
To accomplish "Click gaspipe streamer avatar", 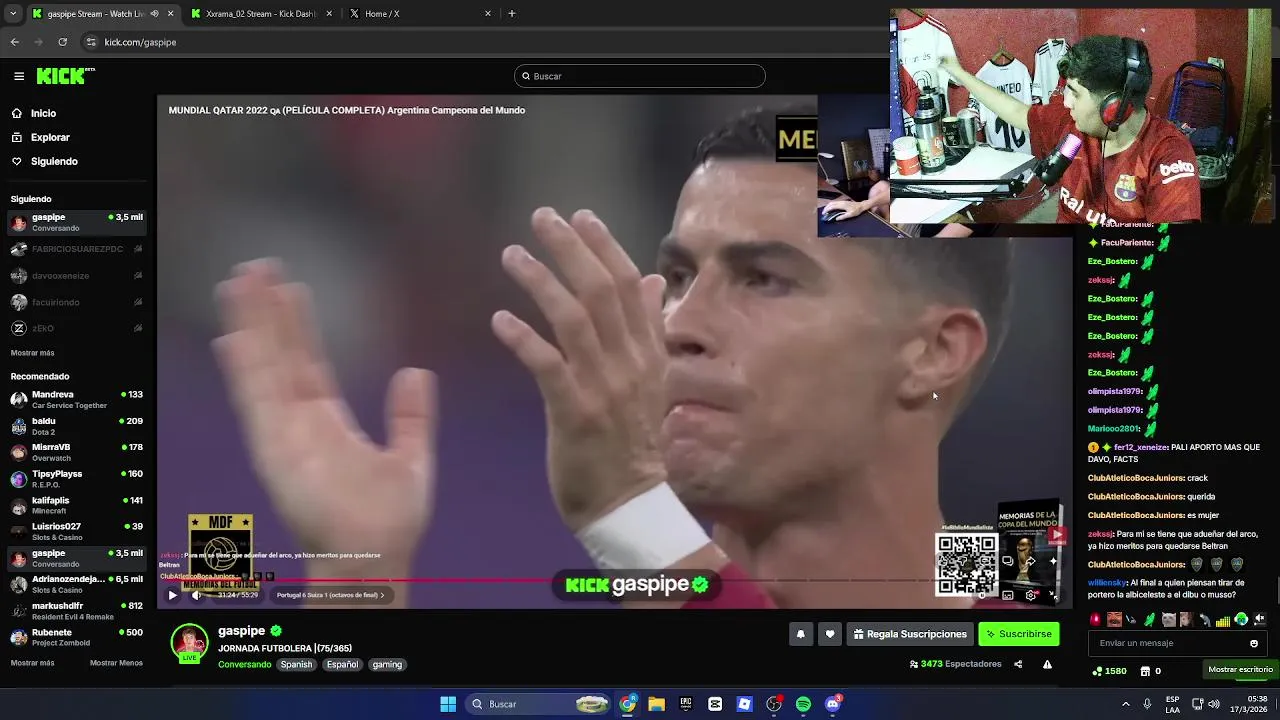I will click(x=189, y=642).
